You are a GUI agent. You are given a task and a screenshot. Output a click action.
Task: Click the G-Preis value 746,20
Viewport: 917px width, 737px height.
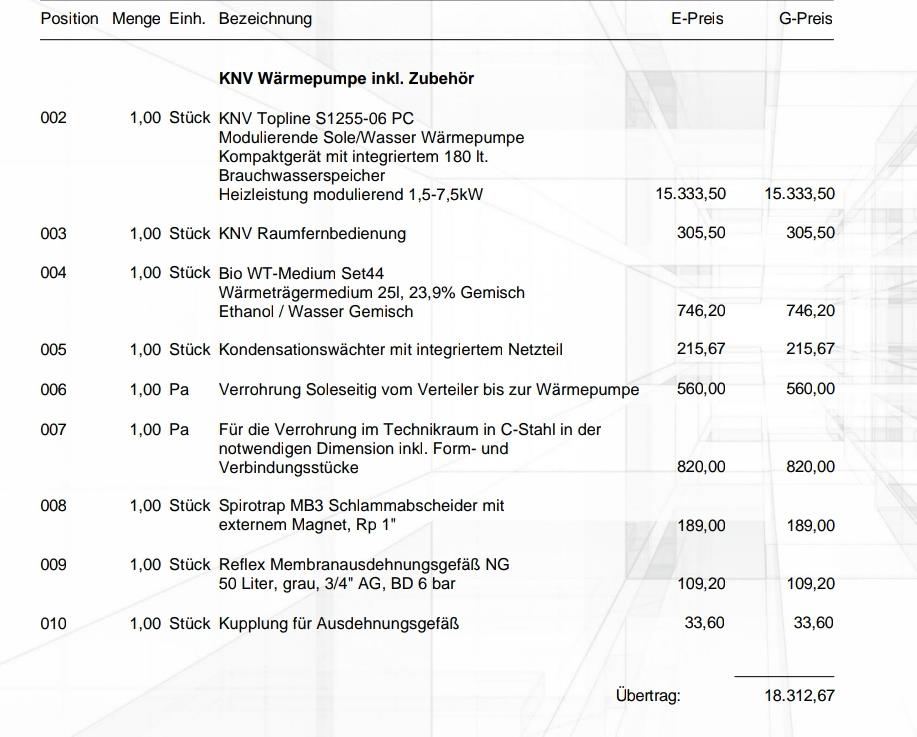(x=811, y=311)
